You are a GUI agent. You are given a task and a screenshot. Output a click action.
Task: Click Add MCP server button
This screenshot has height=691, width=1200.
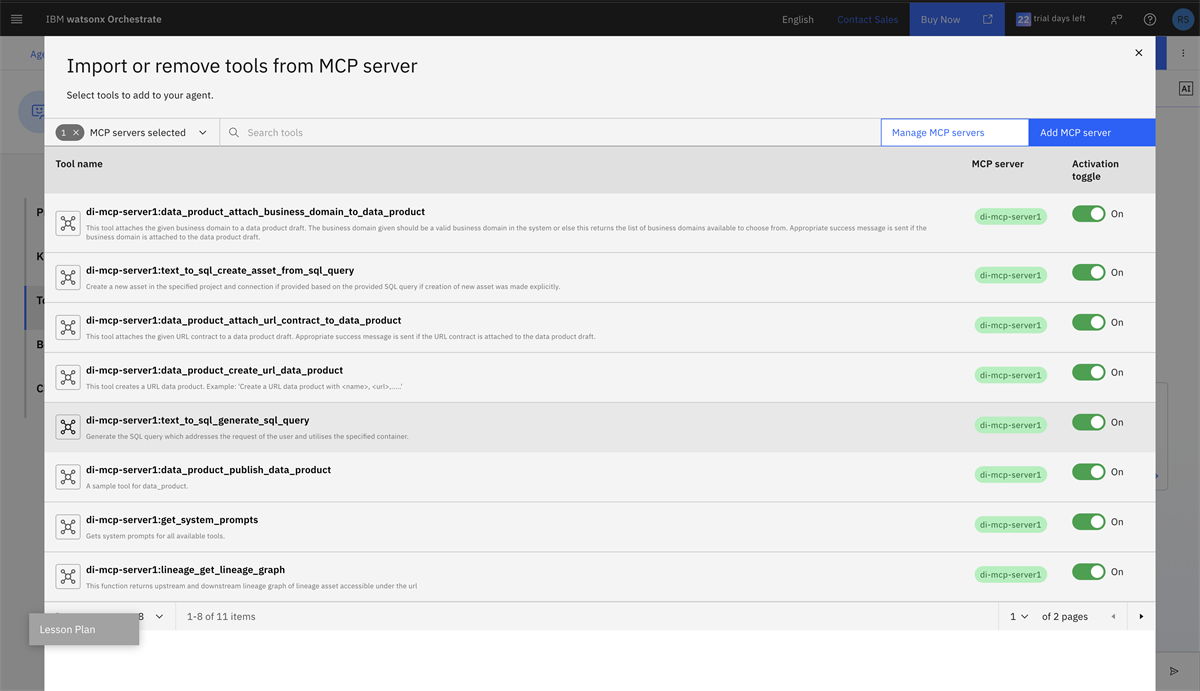click(1092, 132)
